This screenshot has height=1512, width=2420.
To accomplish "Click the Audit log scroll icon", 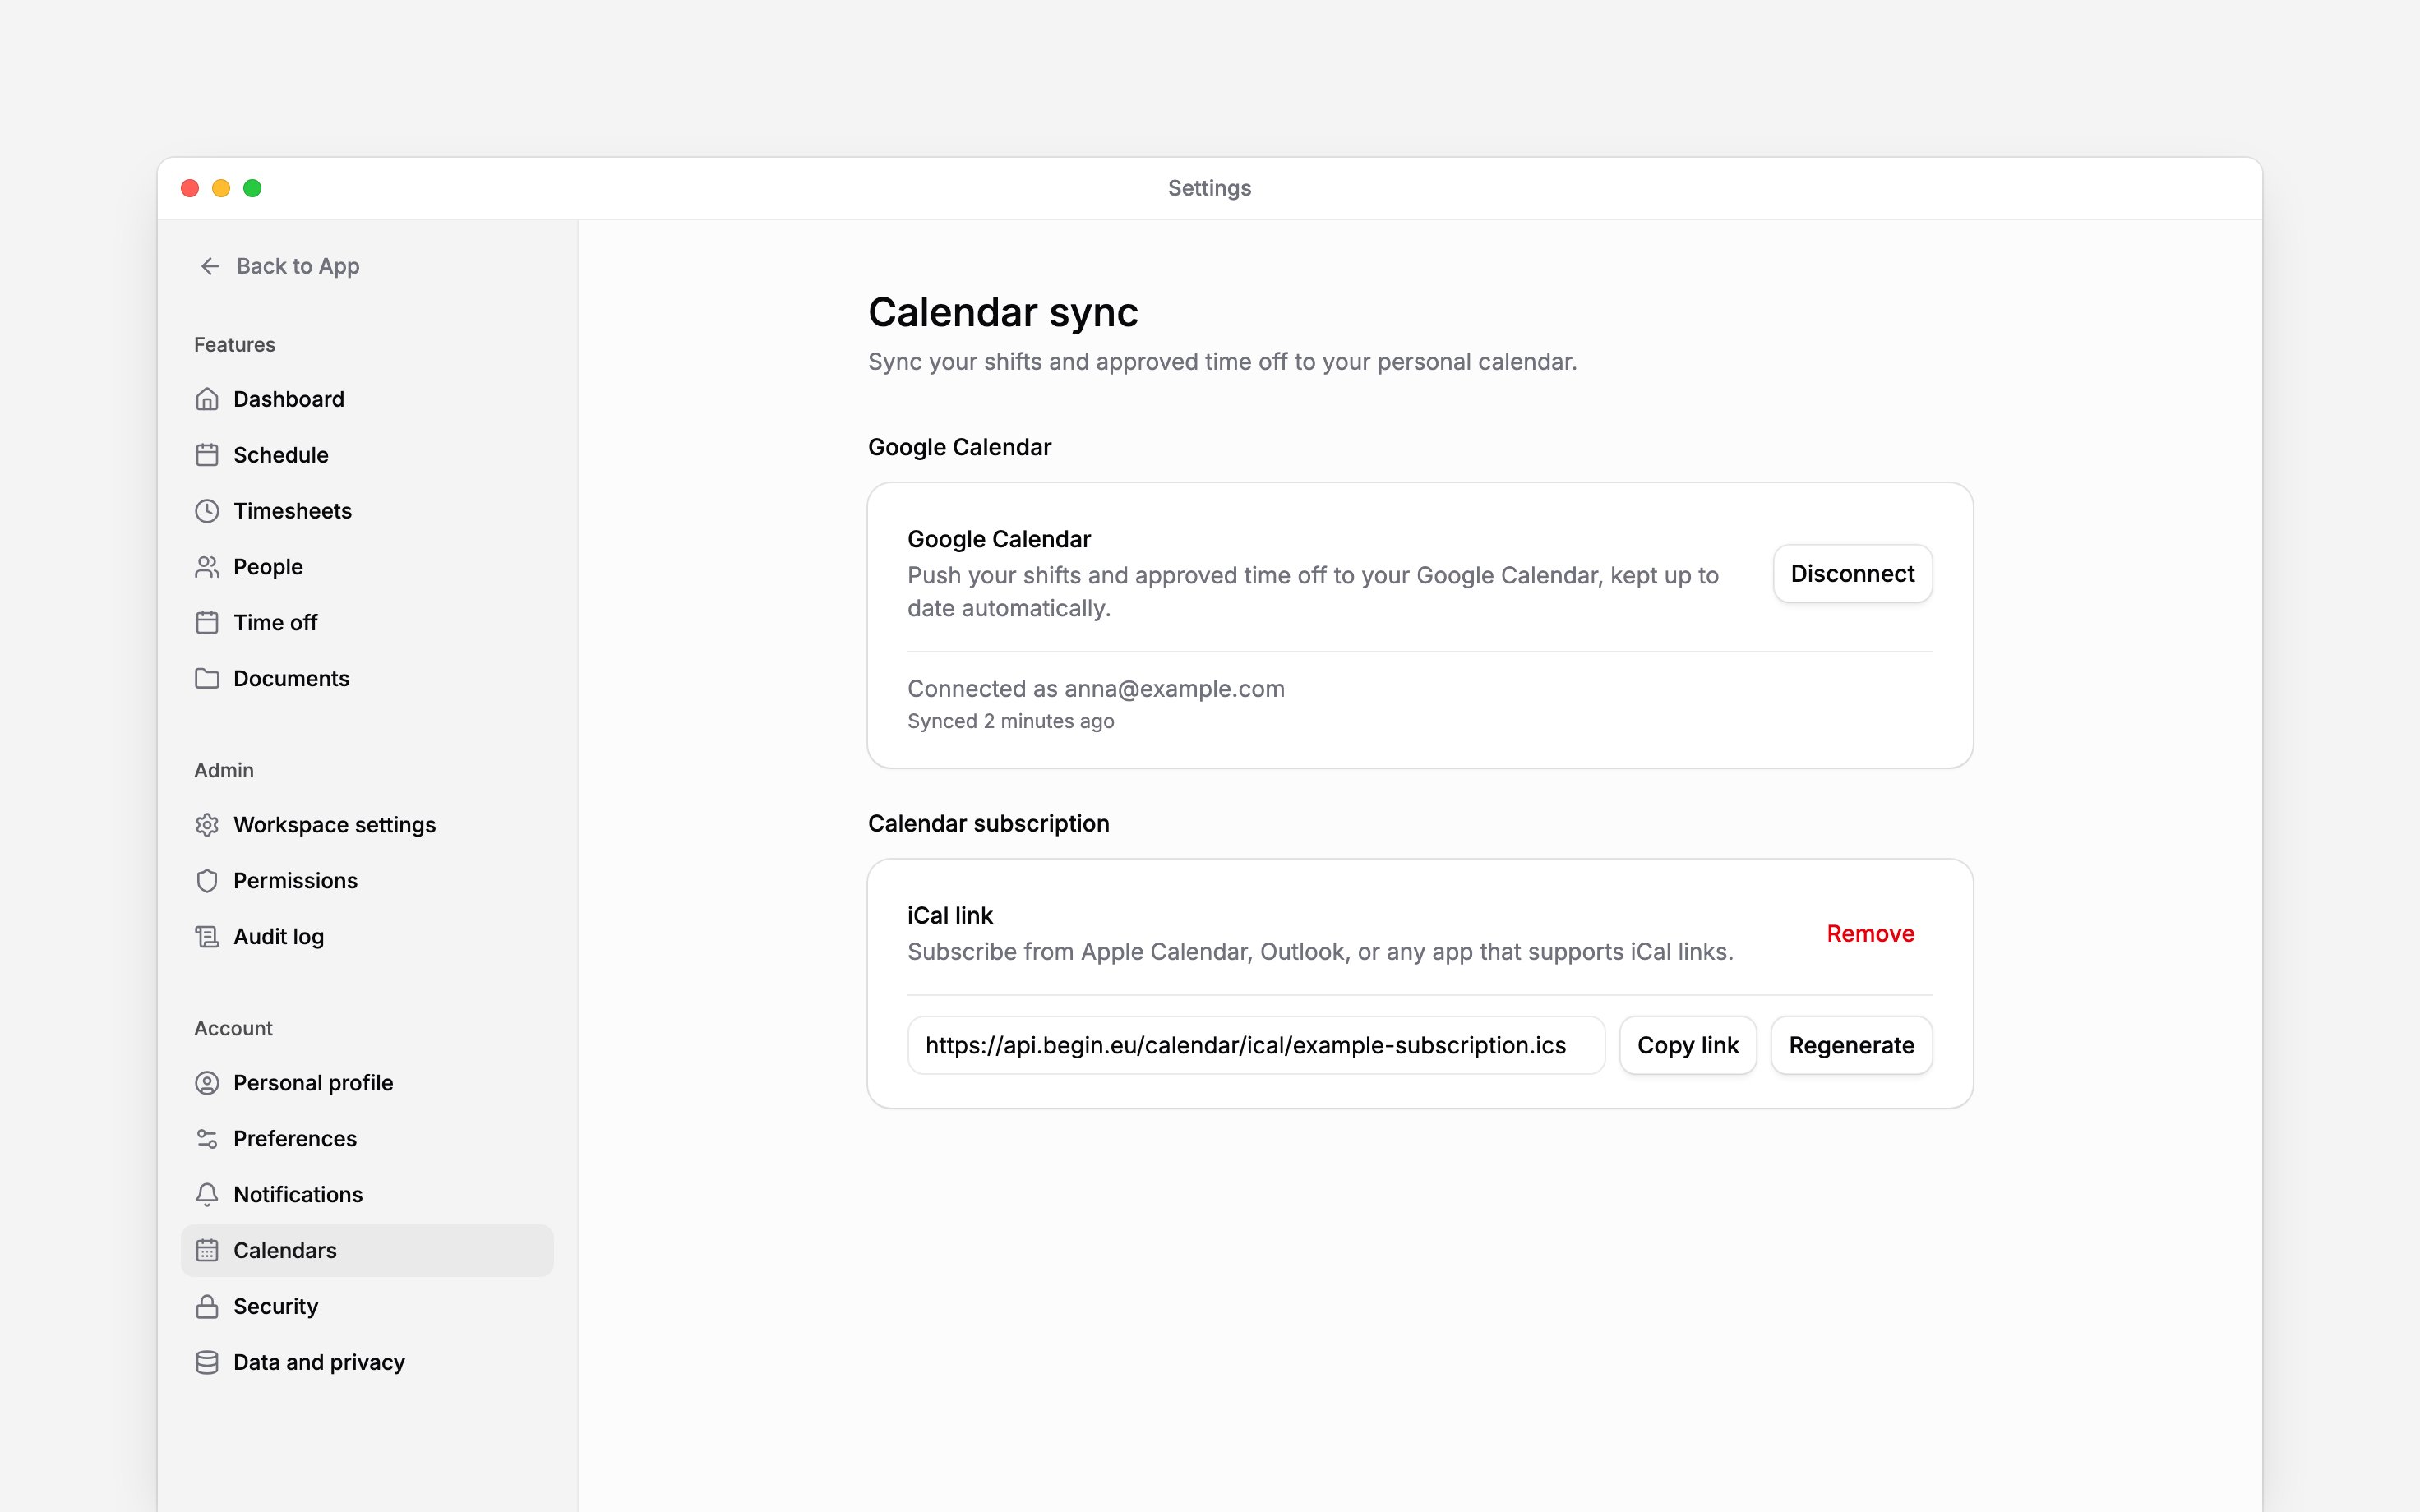I will [x=207, y=937].
